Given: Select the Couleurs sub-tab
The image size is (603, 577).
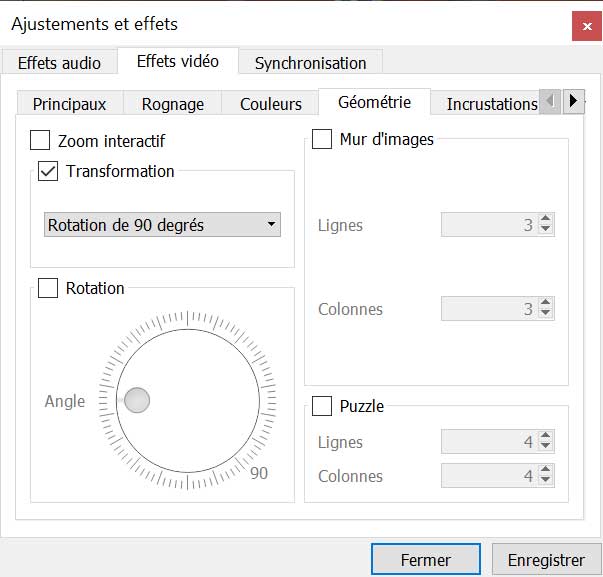Looking at the screenshot, I should coord(270,104).
